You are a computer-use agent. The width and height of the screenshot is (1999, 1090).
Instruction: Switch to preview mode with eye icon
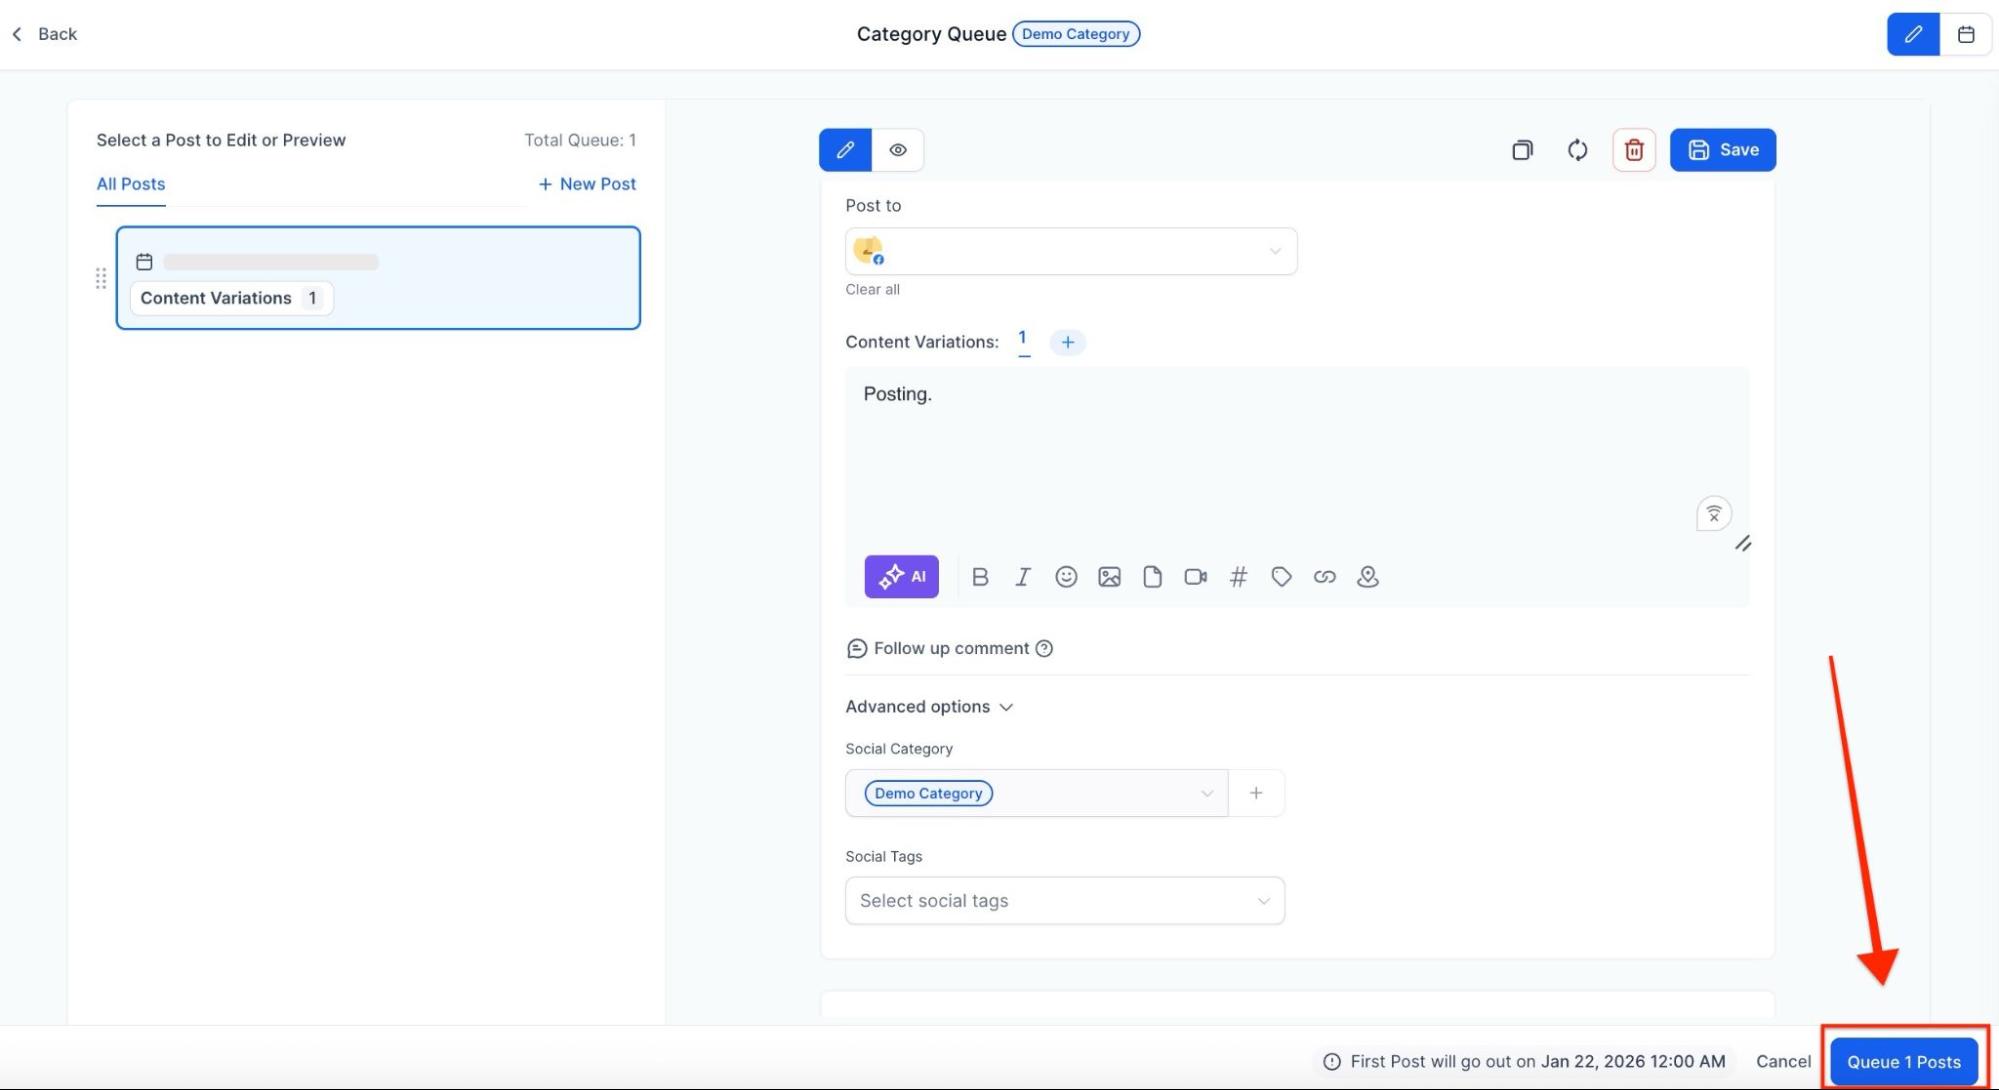(x=898, y=150)
